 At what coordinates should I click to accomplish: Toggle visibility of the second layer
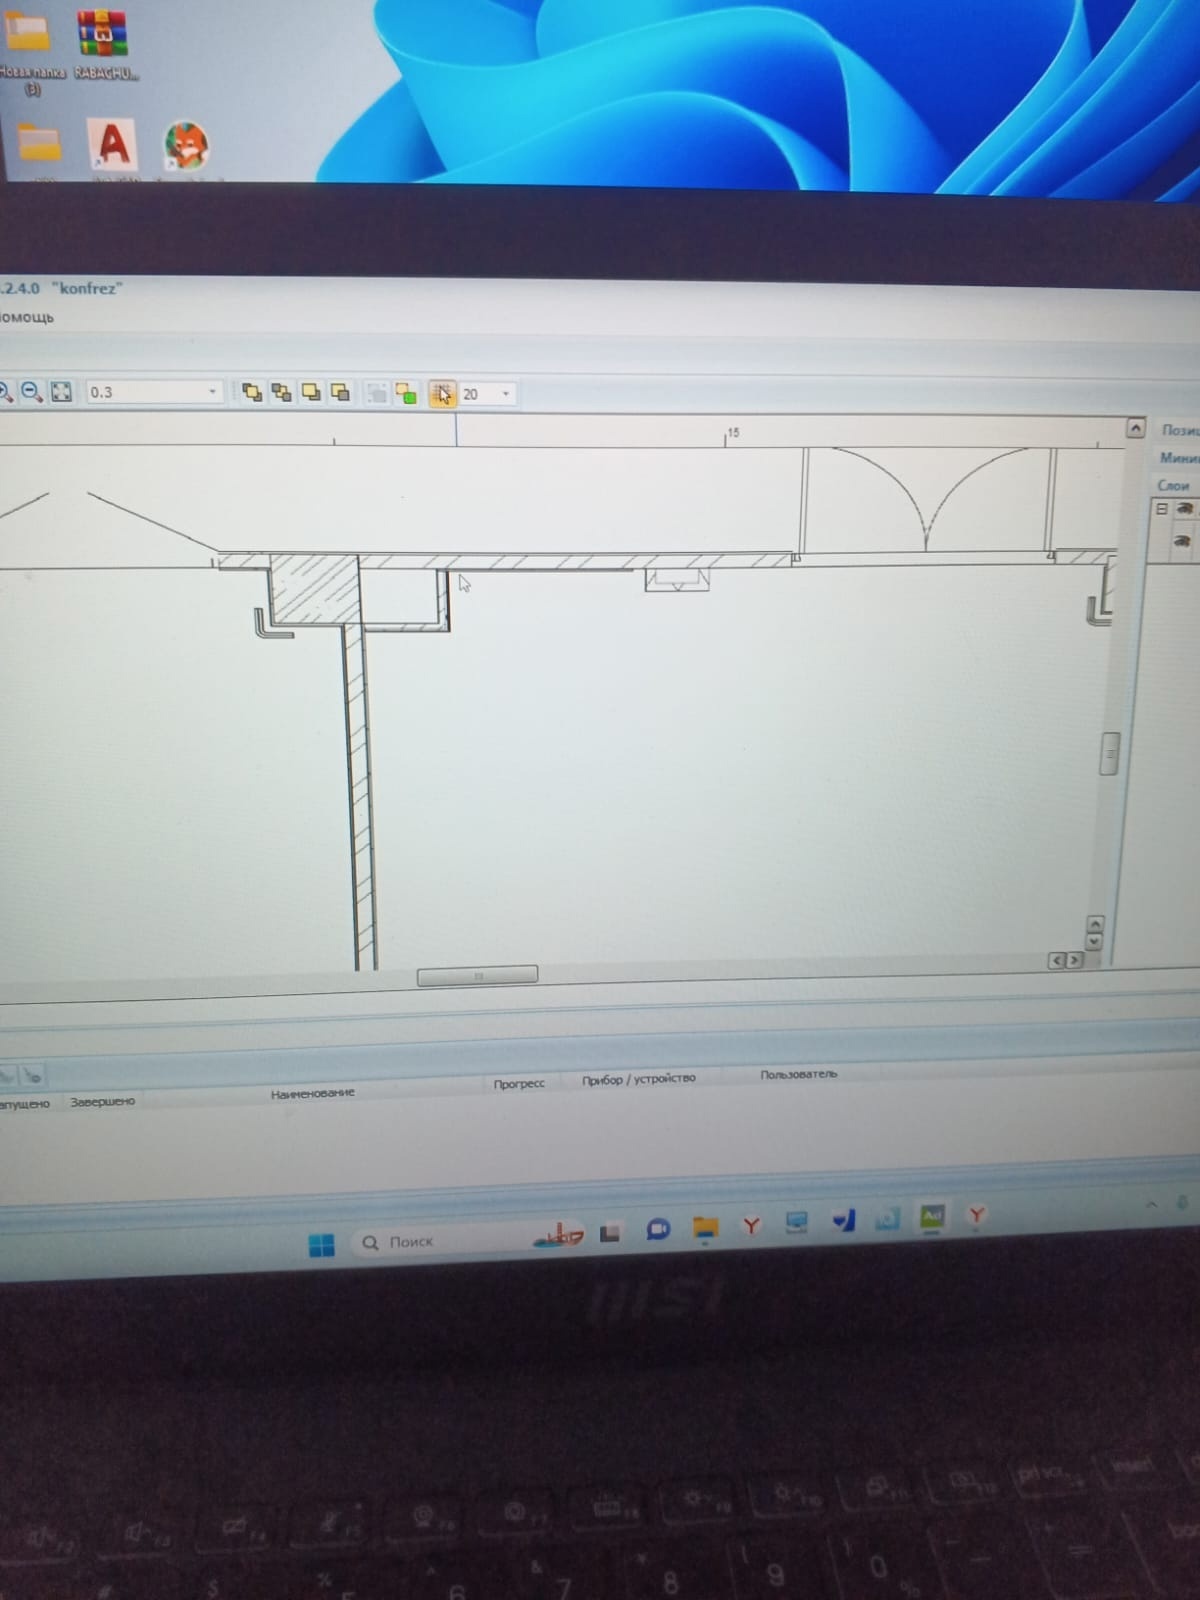(x=1183, y=541)
